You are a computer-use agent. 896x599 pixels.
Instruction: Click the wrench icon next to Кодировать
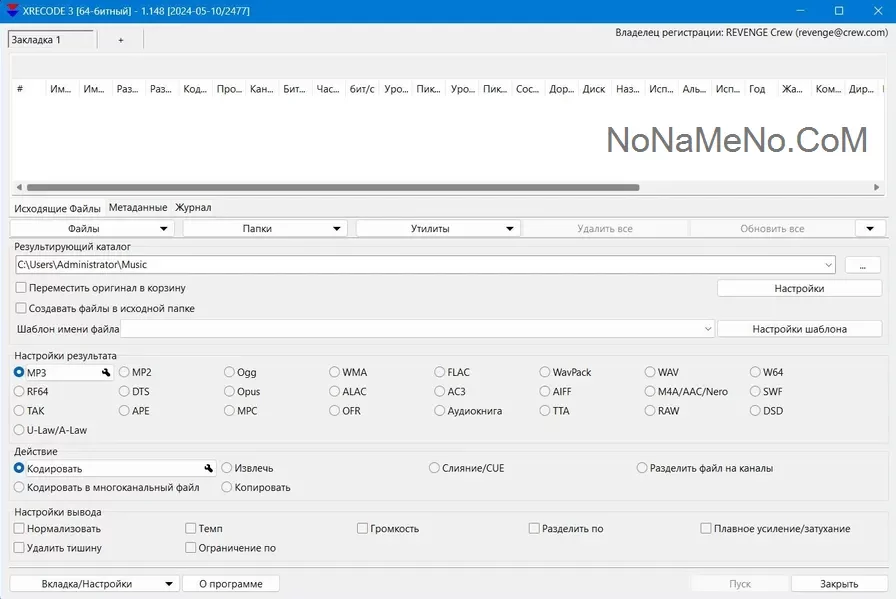[x=209, y=468]
